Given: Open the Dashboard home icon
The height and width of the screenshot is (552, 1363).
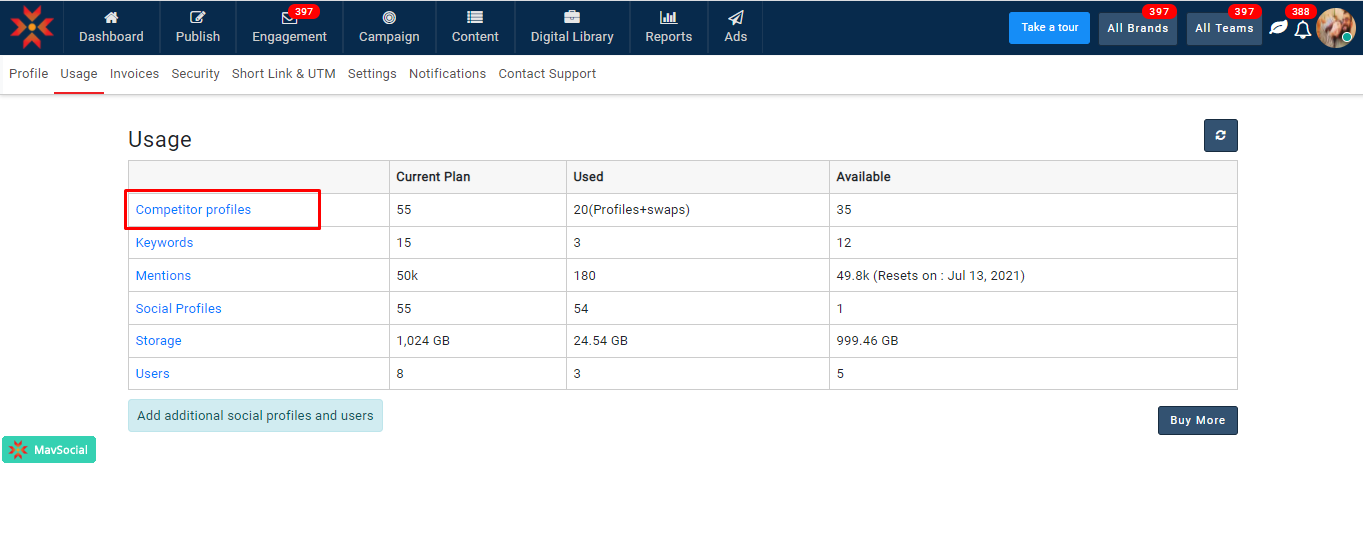Looking at the screenshot, I should (111, 18).
